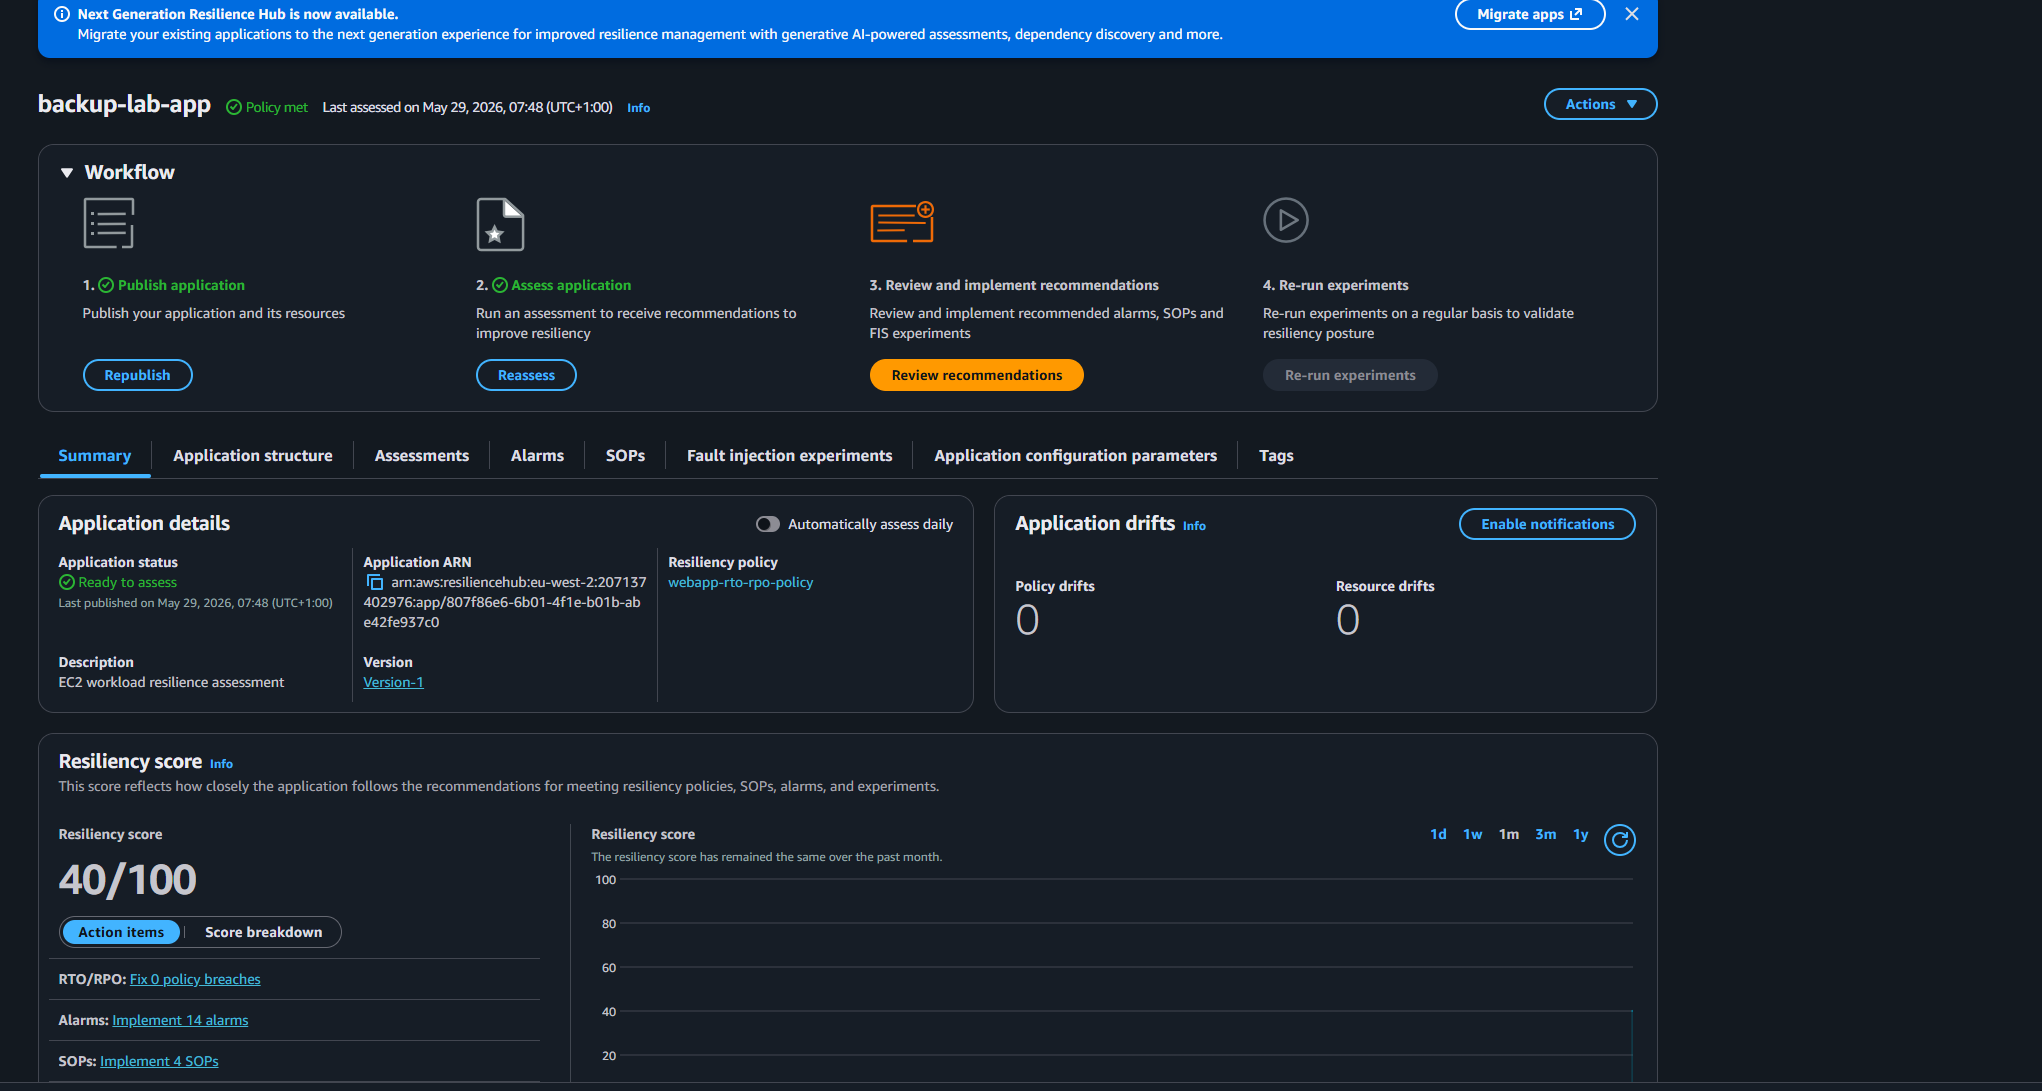Open the Version-1 link

393,682
